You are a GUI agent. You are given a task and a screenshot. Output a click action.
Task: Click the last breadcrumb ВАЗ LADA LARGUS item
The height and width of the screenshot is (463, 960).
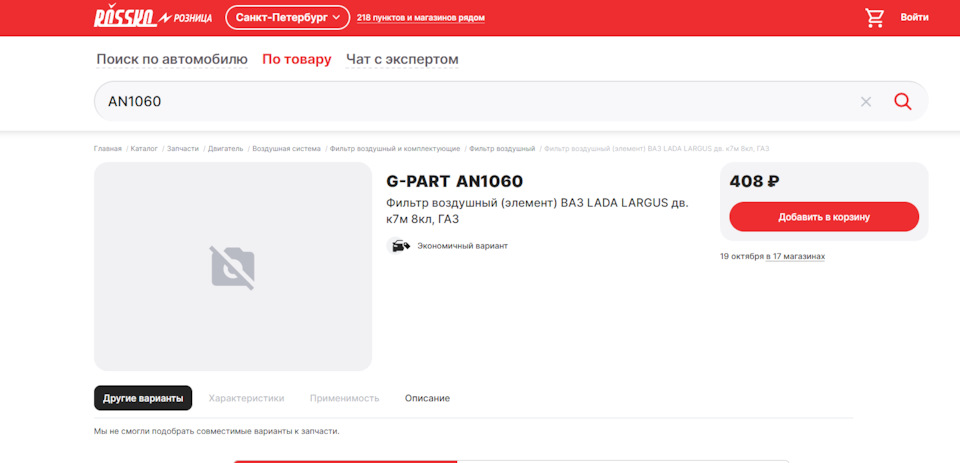click(x=657, y=149)
